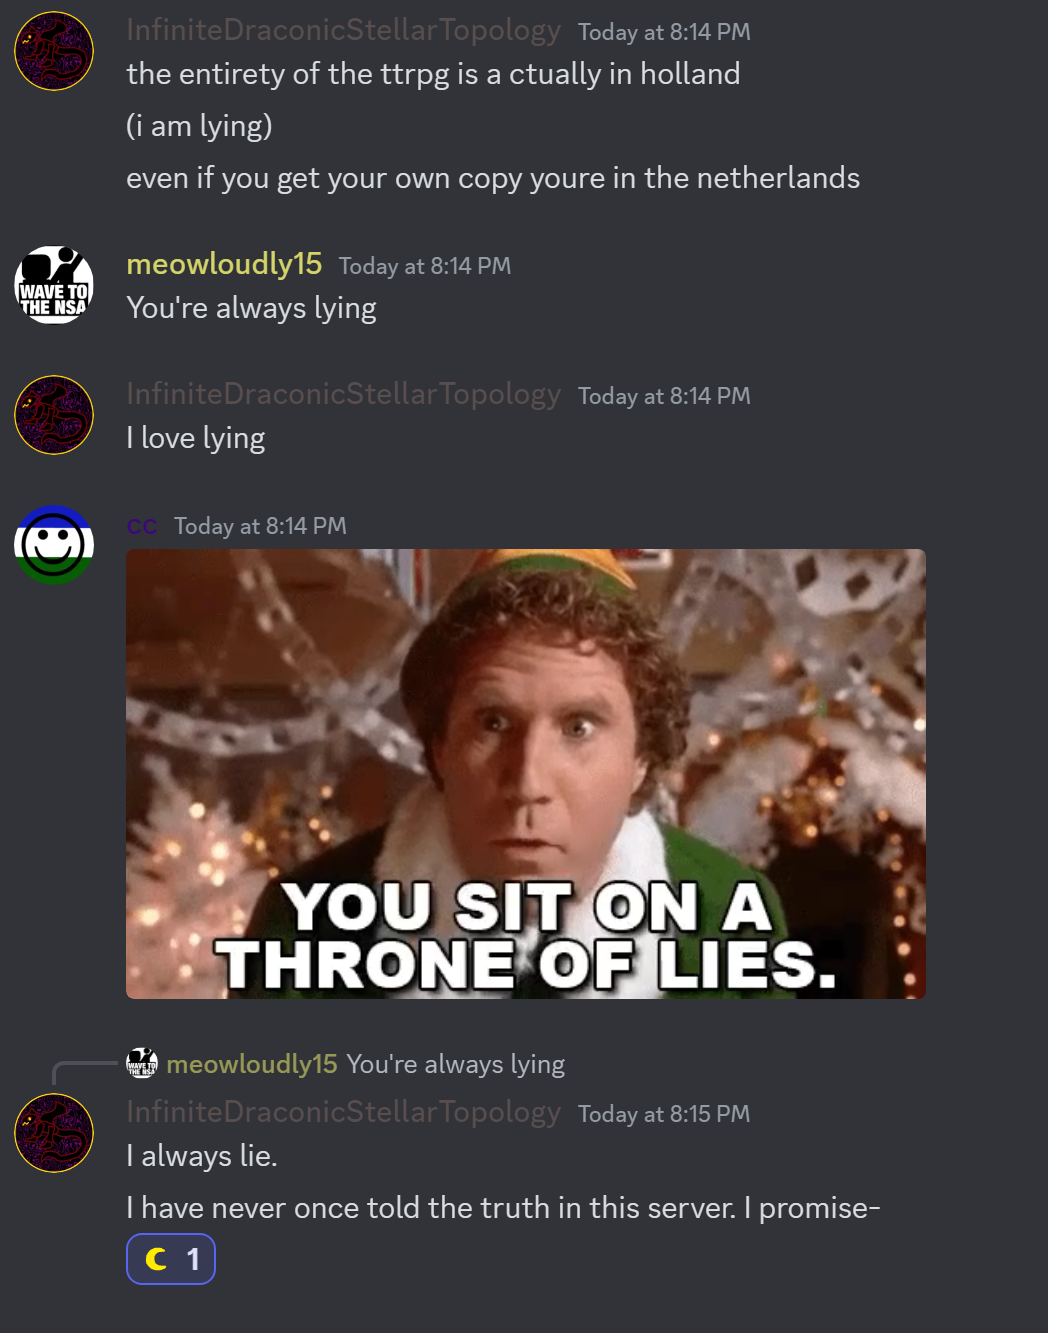The height and width of the screenshot is (1333, 1048).
Task: Click avatar next to 'I love lying'
Action: coord(54,415)
